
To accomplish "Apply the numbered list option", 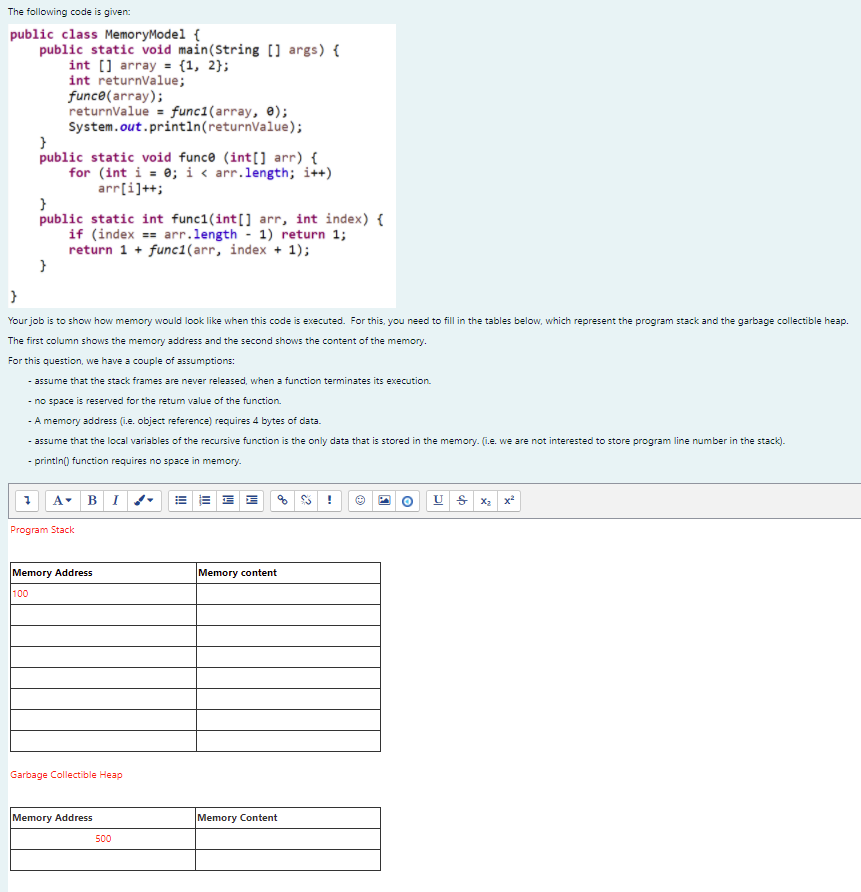I will pyautogui.click(x=204, y=500).
